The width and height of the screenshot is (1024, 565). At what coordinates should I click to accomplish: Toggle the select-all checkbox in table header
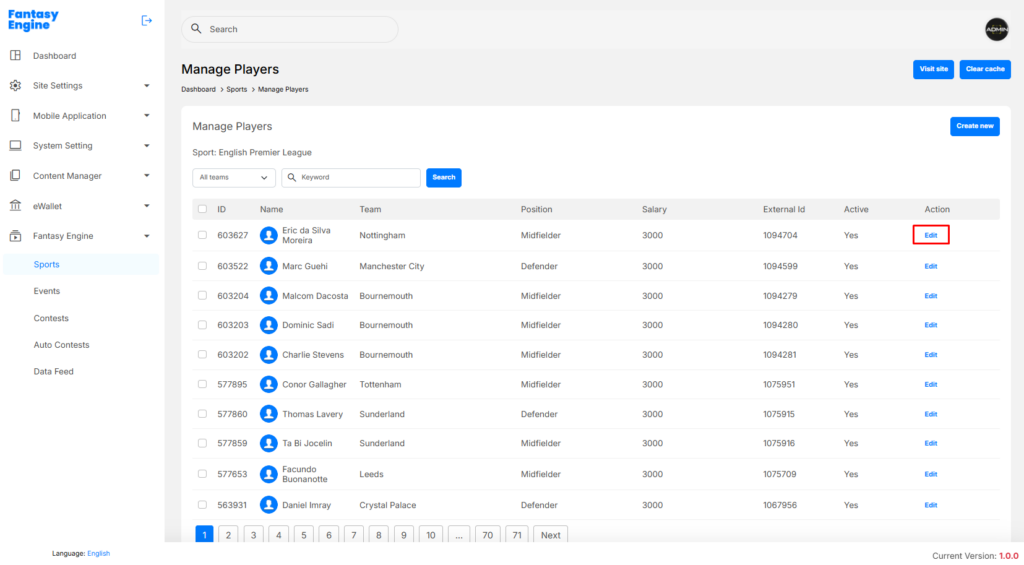[202, 209]
